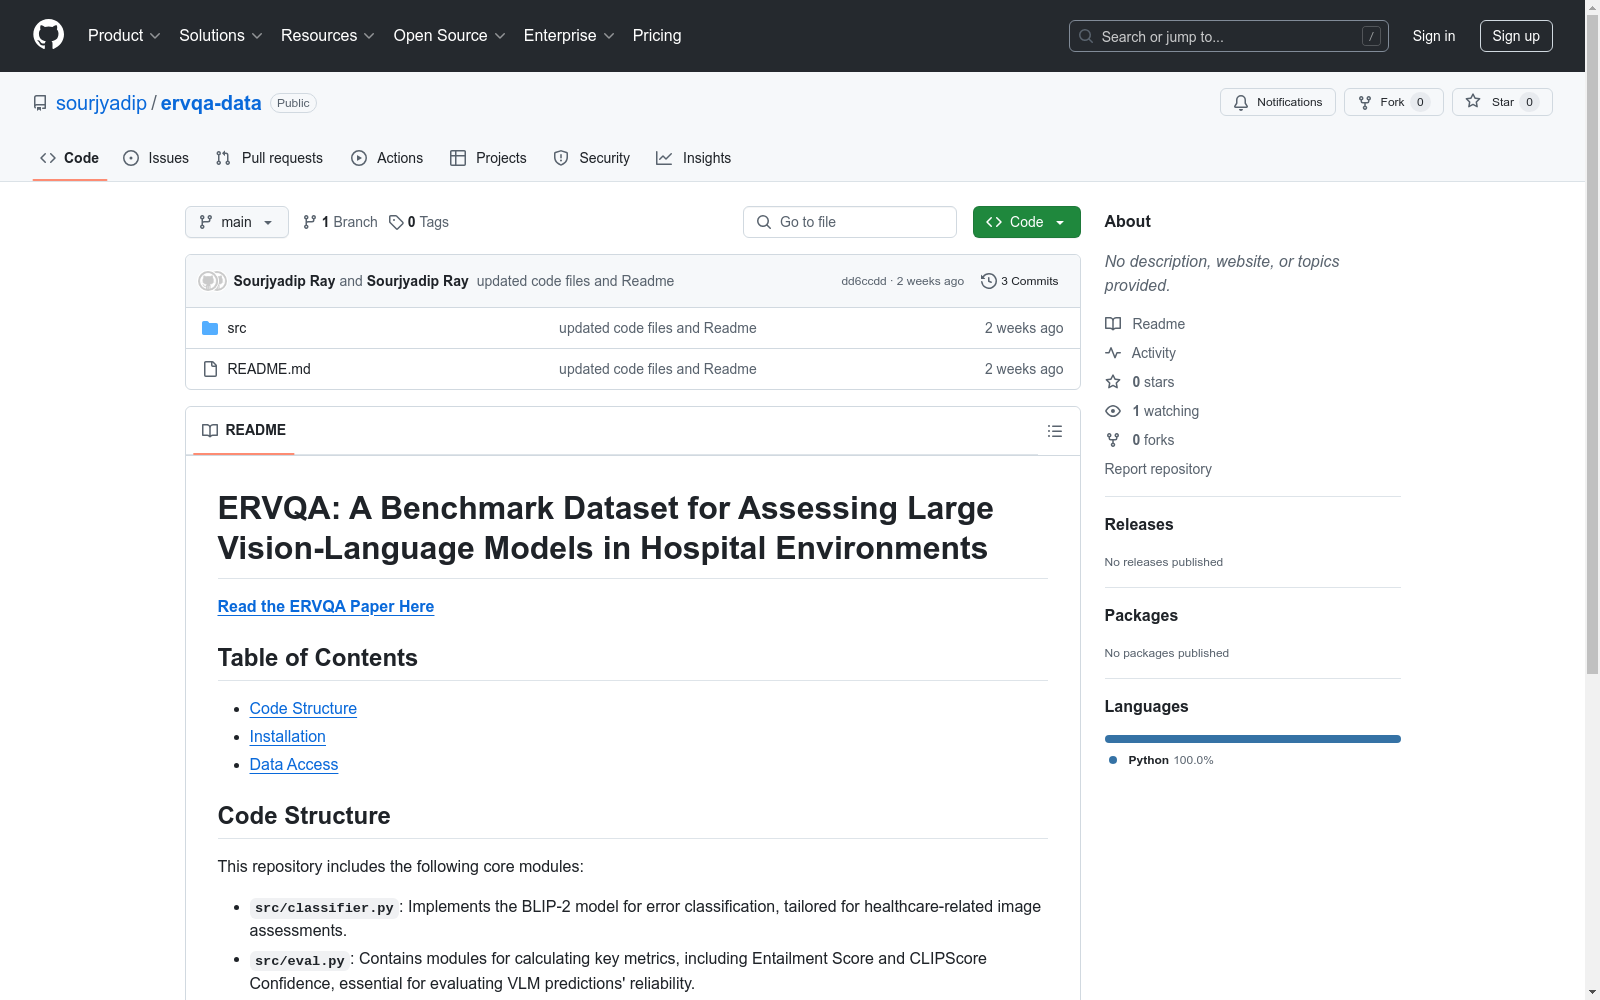Select the README tab in file viewer
The image size is (1600, 1000).
coord(244,430)
